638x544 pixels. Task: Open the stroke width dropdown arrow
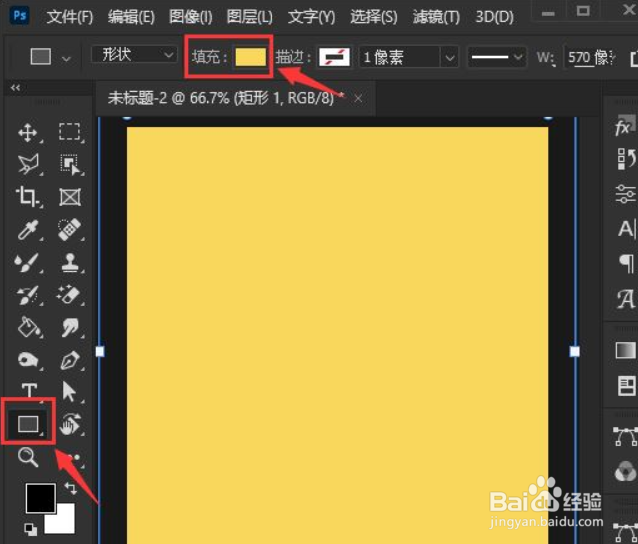point(450,57)
